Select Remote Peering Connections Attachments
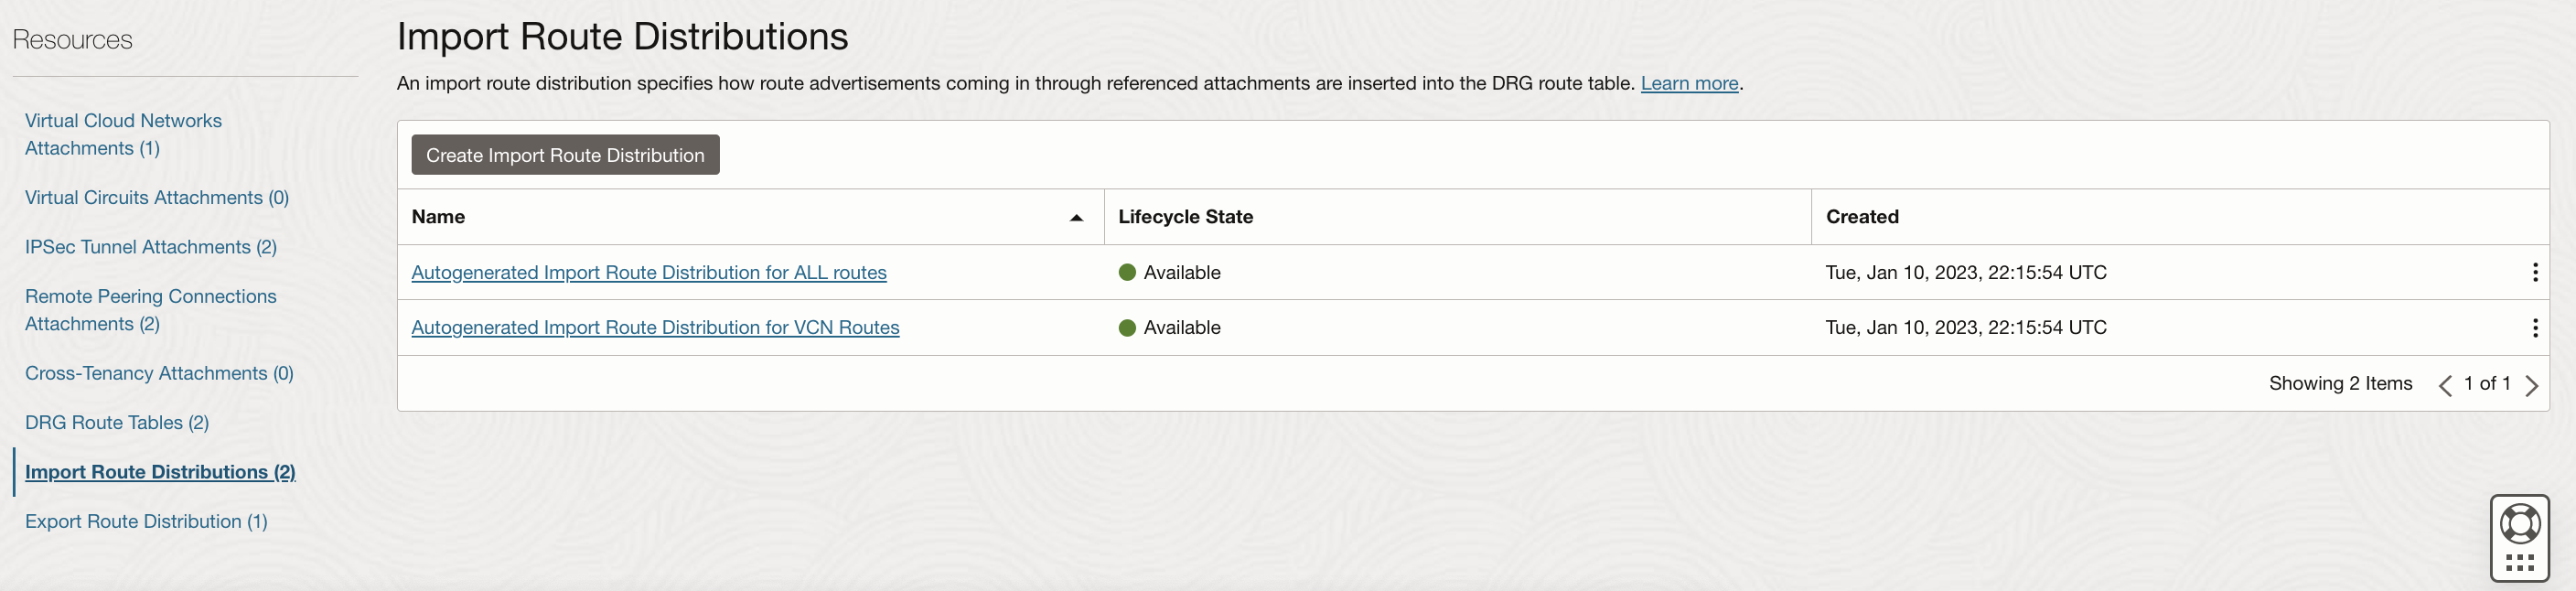This screenshot has height=591, width=2576. pos(150,310)
